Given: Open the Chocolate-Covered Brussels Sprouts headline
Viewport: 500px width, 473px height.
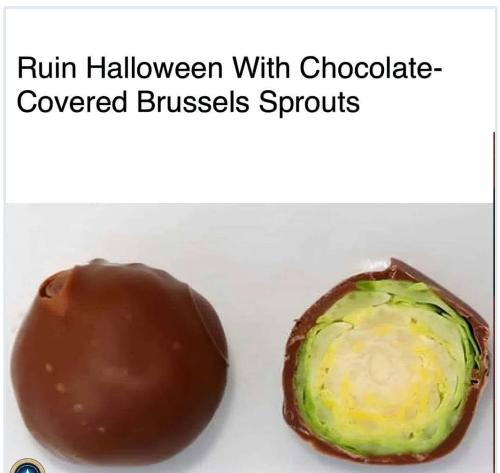Looking at the screenshot, I should click(x=229, y=85).
